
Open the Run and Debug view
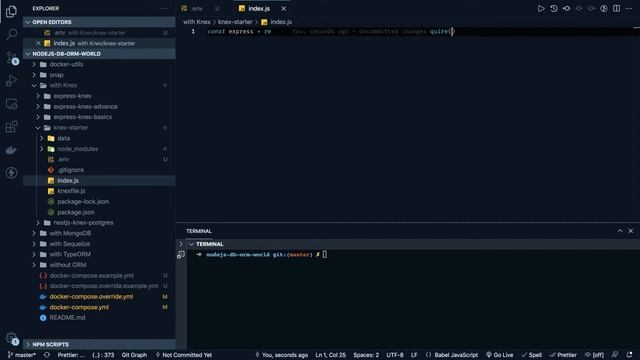coord(11,81)
